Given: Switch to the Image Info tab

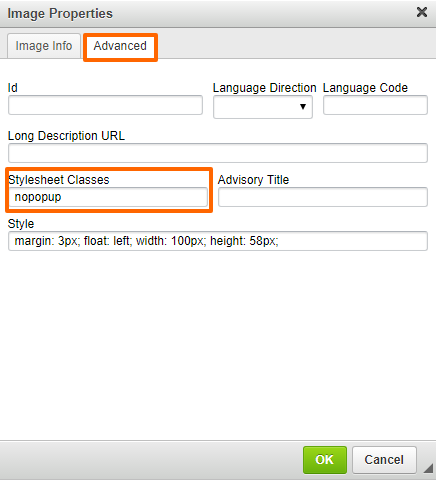Looking at the screenshot, I should click(44, 46).
